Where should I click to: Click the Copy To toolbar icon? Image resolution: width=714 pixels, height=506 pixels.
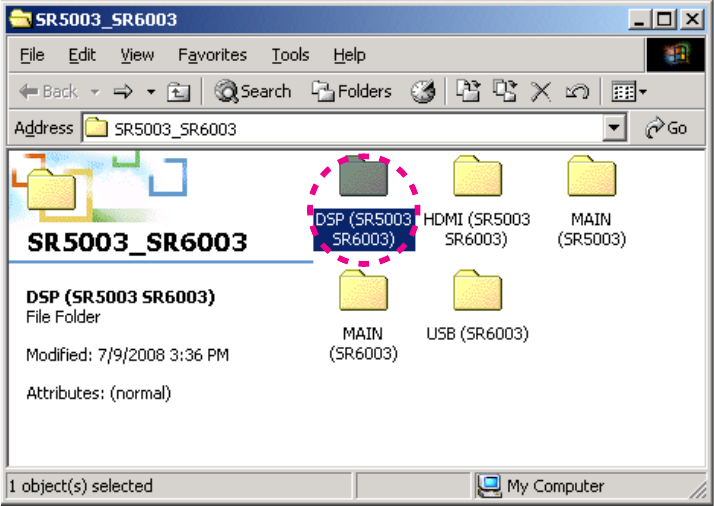[505, 91]
